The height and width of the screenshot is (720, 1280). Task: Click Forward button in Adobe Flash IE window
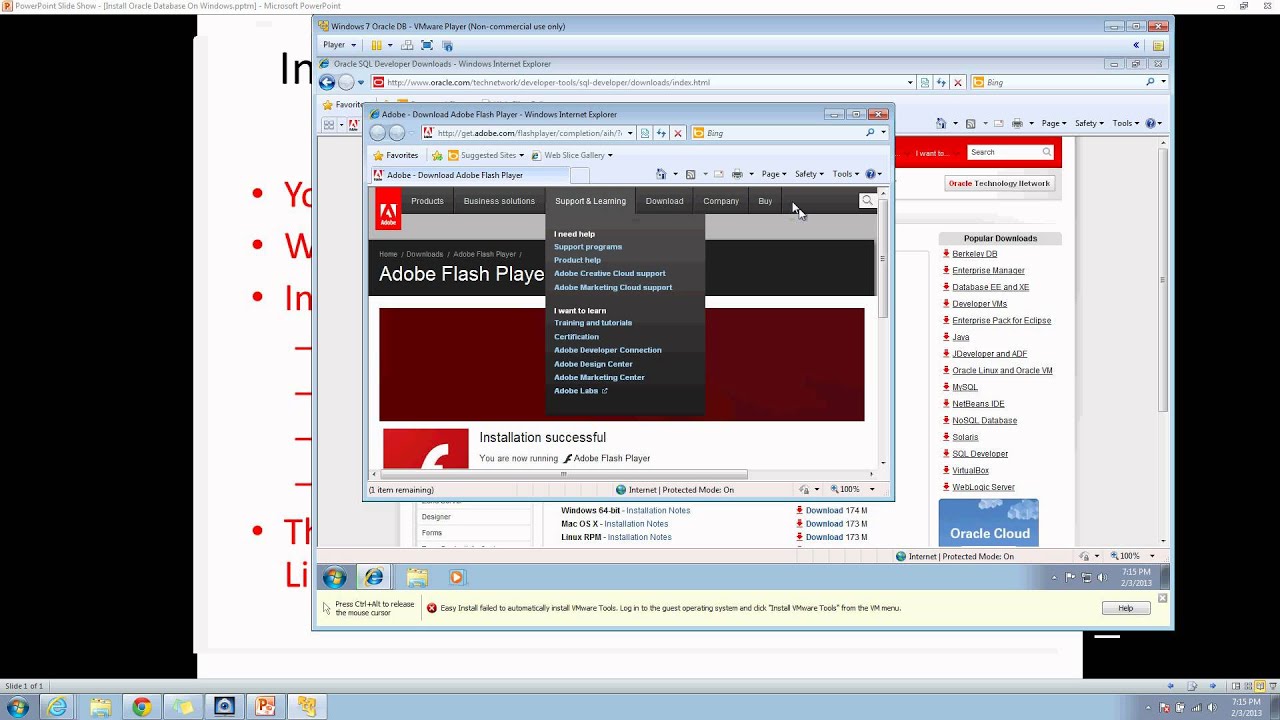click(397, 133)
